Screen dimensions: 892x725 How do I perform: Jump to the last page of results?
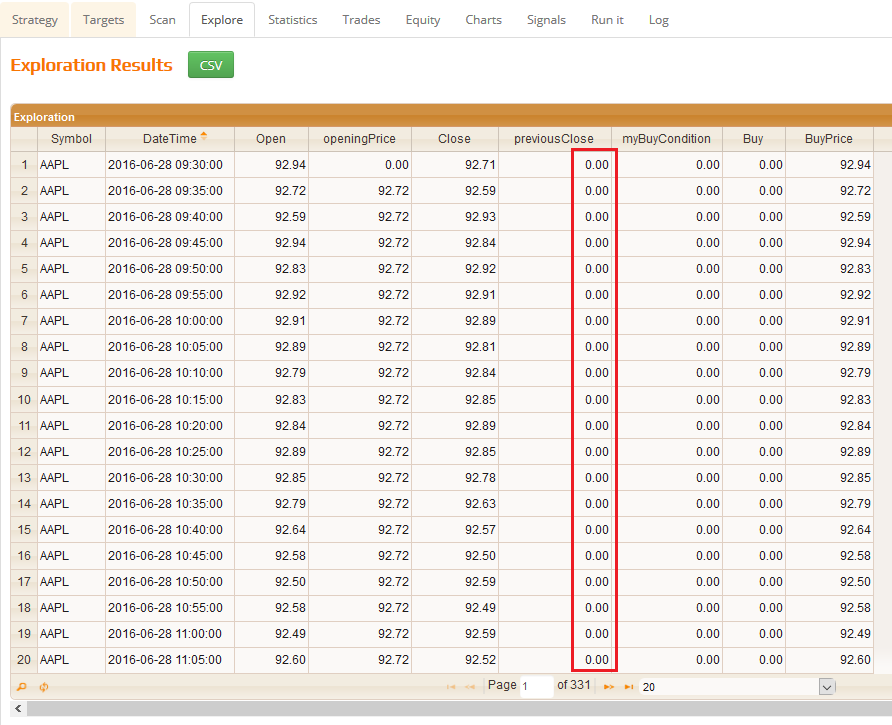coord(628,687)
